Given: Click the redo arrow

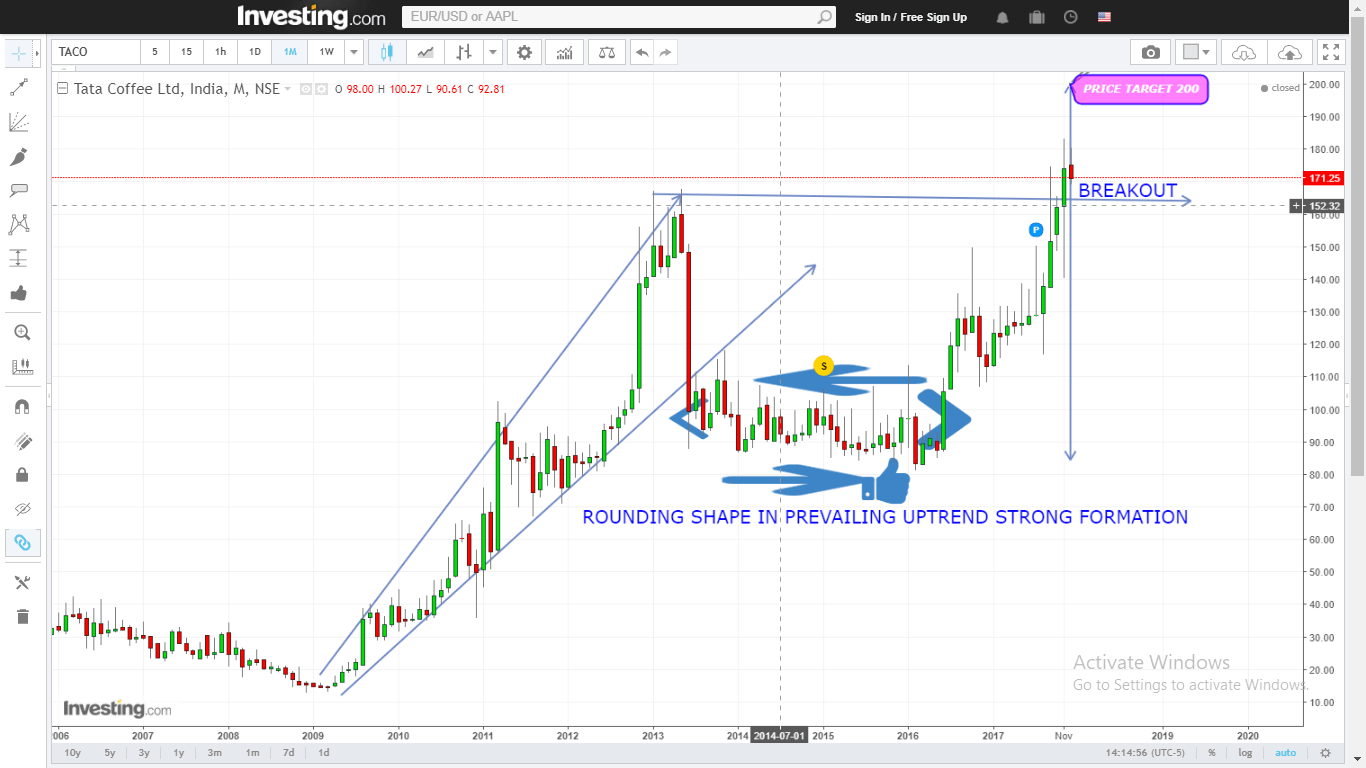Looking at the screenshot, I should [x=665, y=52].
